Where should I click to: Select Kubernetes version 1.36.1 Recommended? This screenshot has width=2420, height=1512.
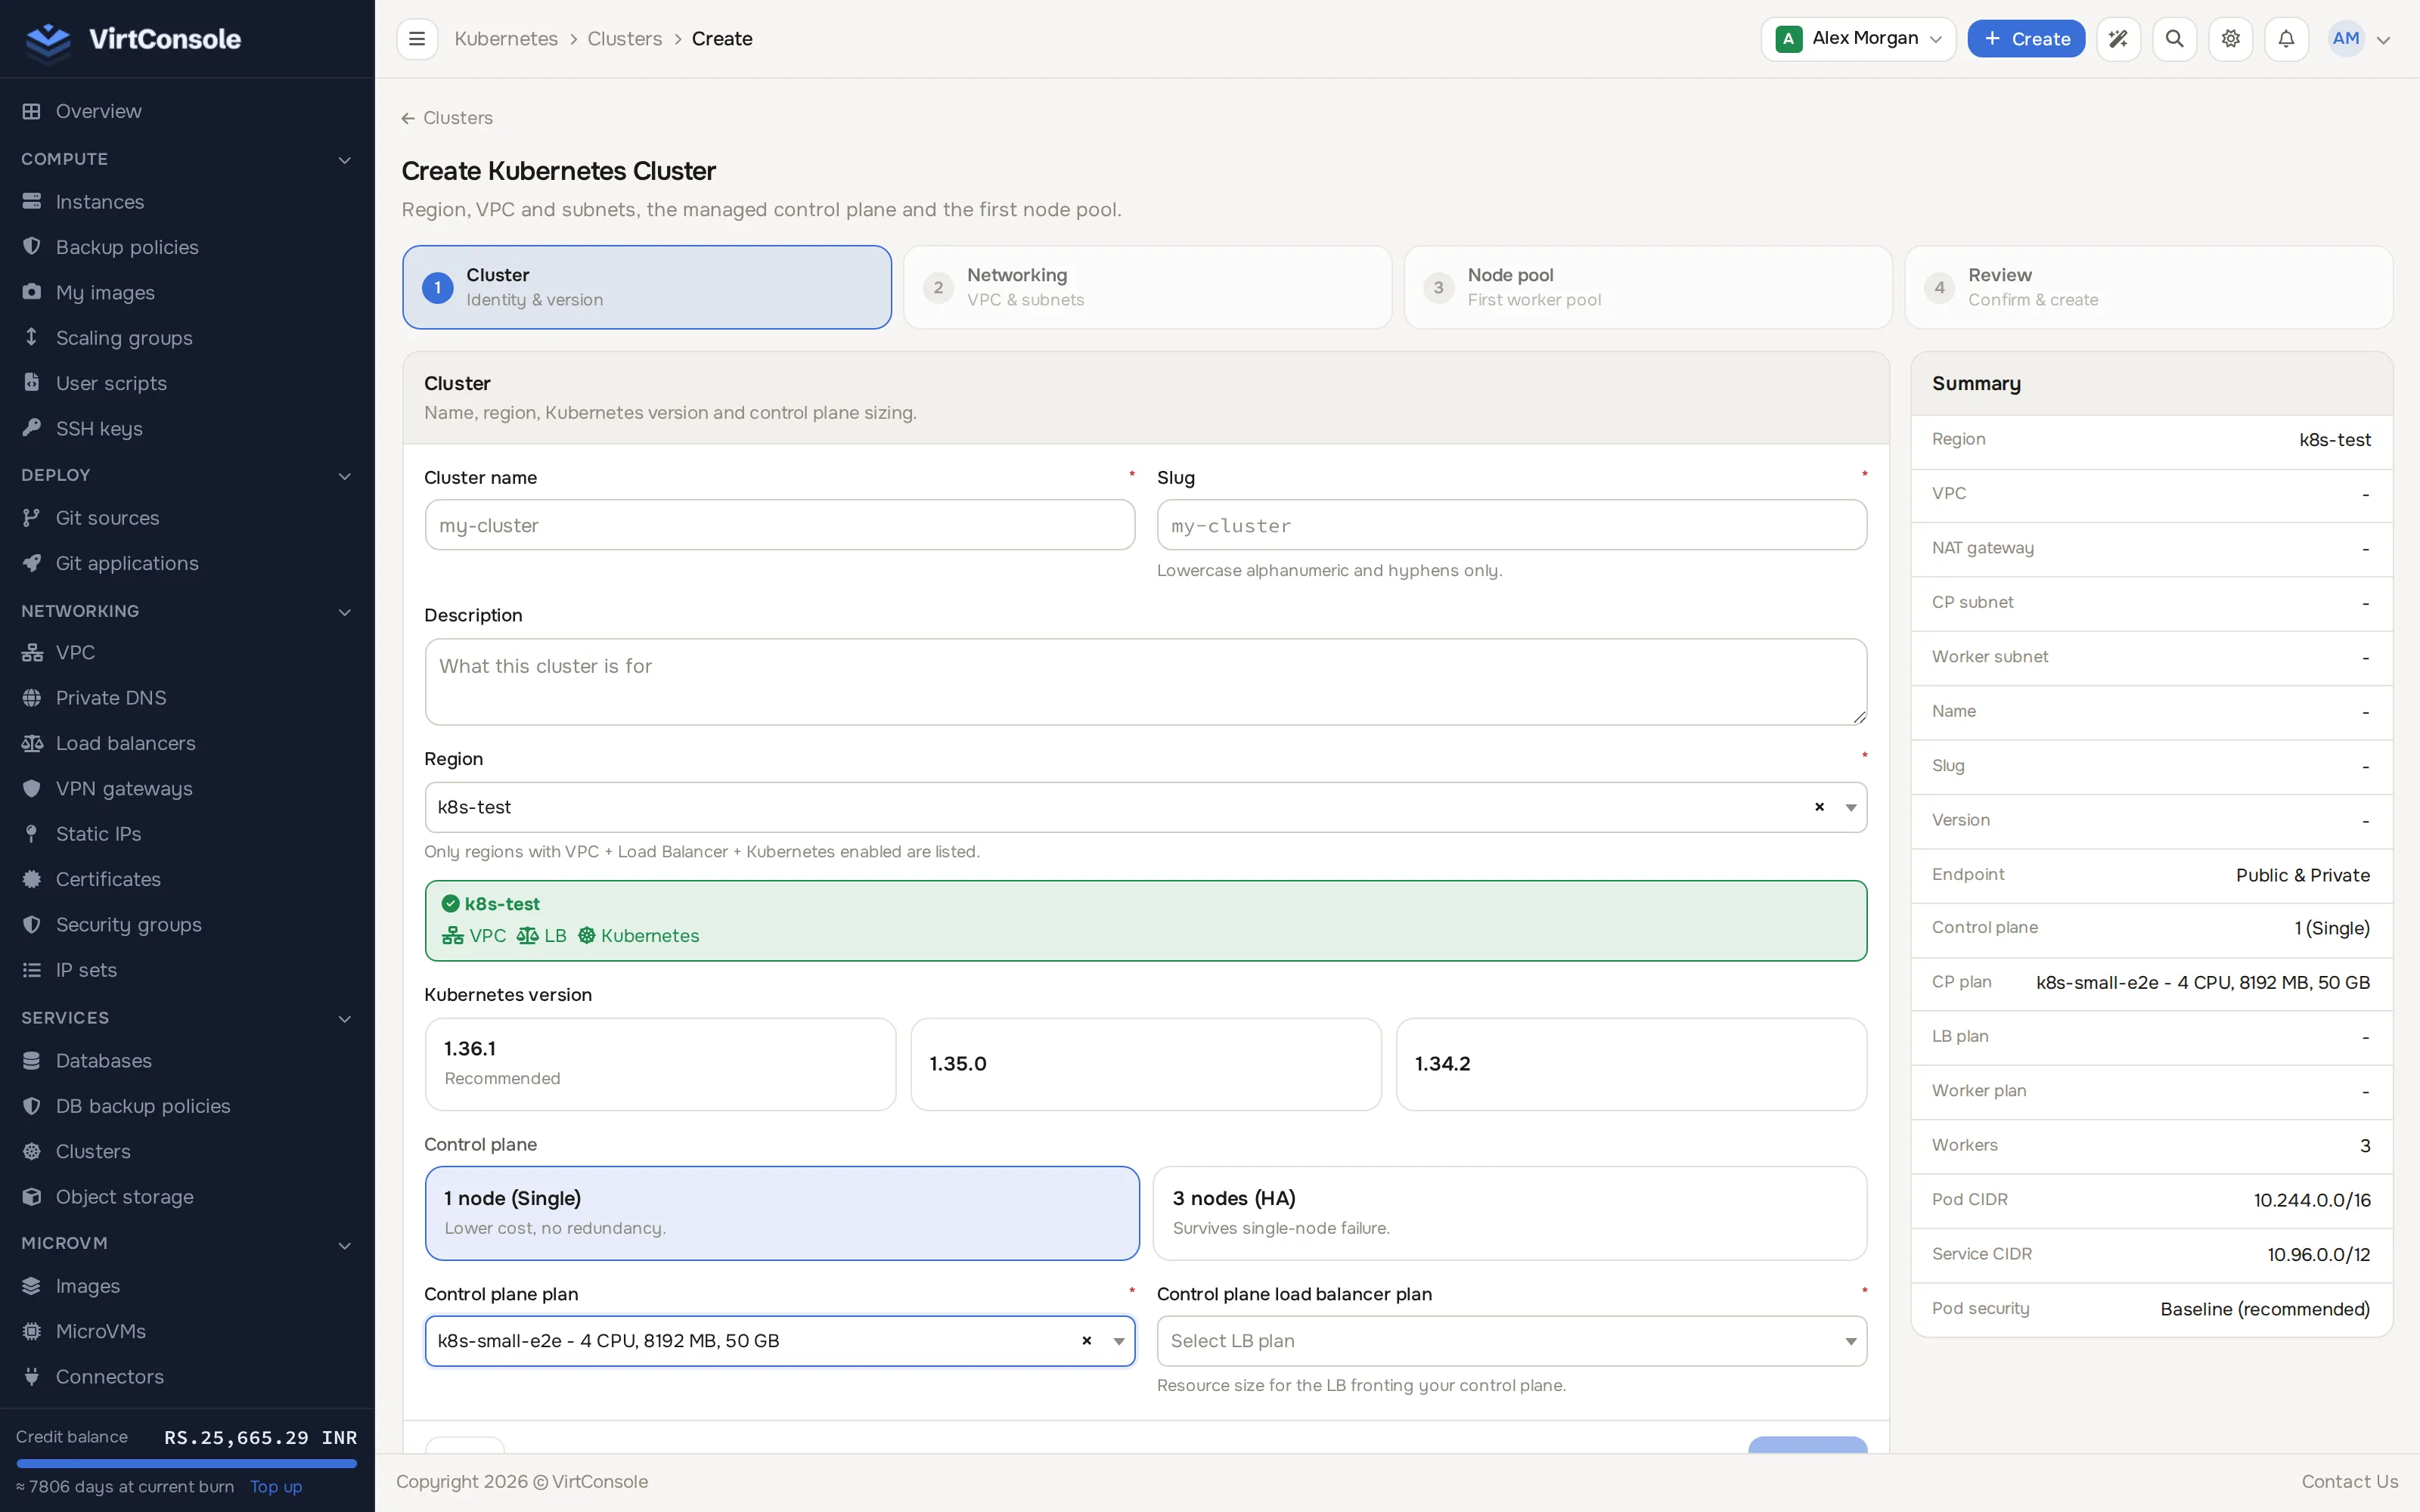660,1064
